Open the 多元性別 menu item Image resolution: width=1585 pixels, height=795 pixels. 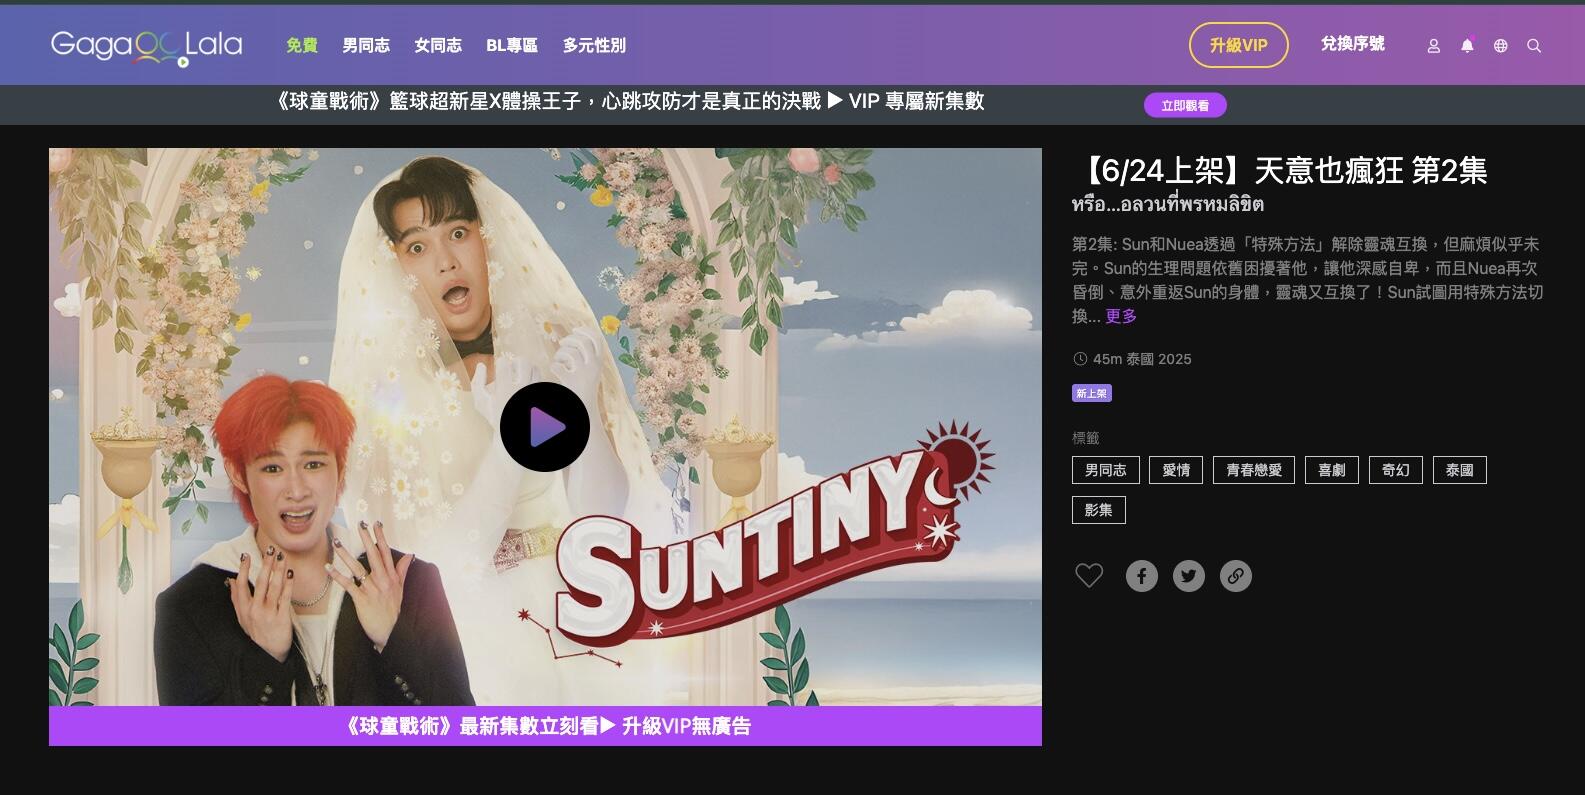(594, 45)
